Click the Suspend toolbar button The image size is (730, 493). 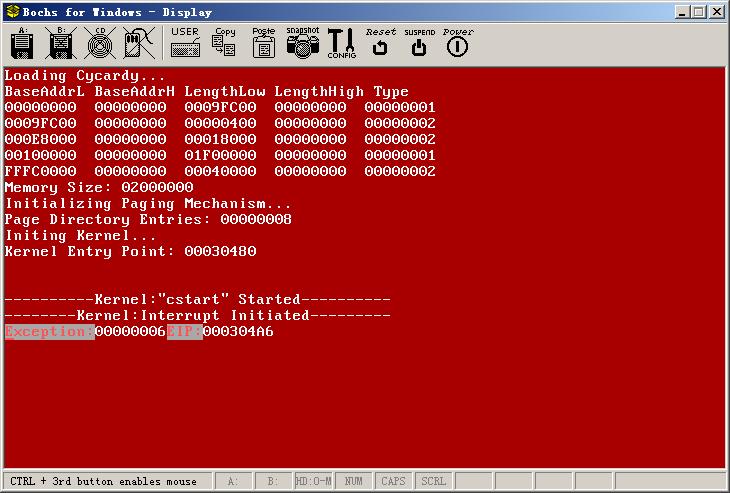pyautogui.click(x=419, y=43)
